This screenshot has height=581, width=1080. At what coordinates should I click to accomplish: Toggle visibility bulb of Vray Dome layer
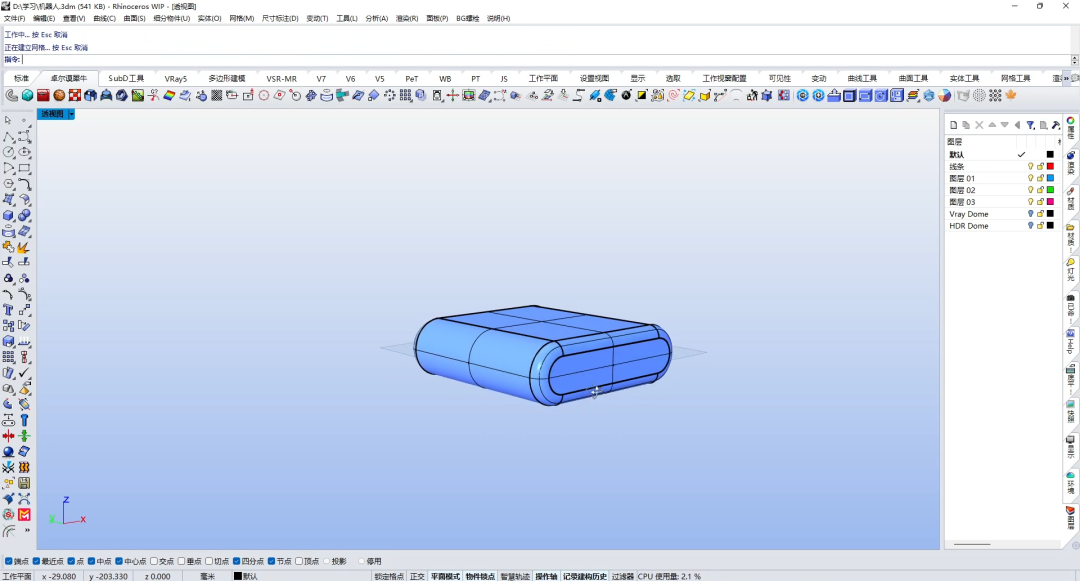tap(1030, 214)
